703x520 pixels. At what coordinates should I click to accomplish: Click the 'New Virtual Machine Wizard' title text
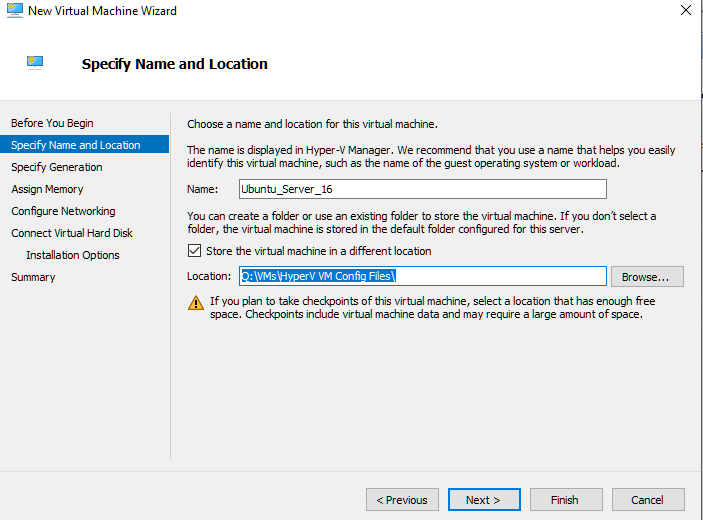[x=102, y=10]
